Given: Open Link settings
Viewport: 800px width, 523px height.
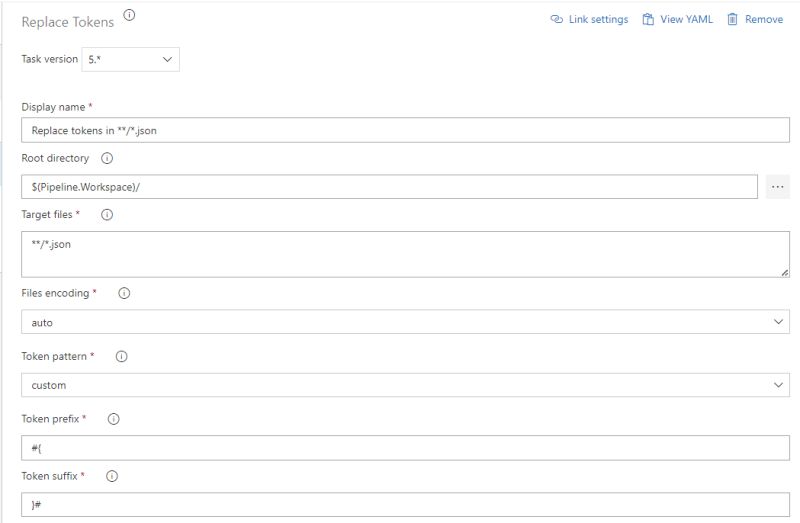Looking at the screenshot, I should (589, 19).
